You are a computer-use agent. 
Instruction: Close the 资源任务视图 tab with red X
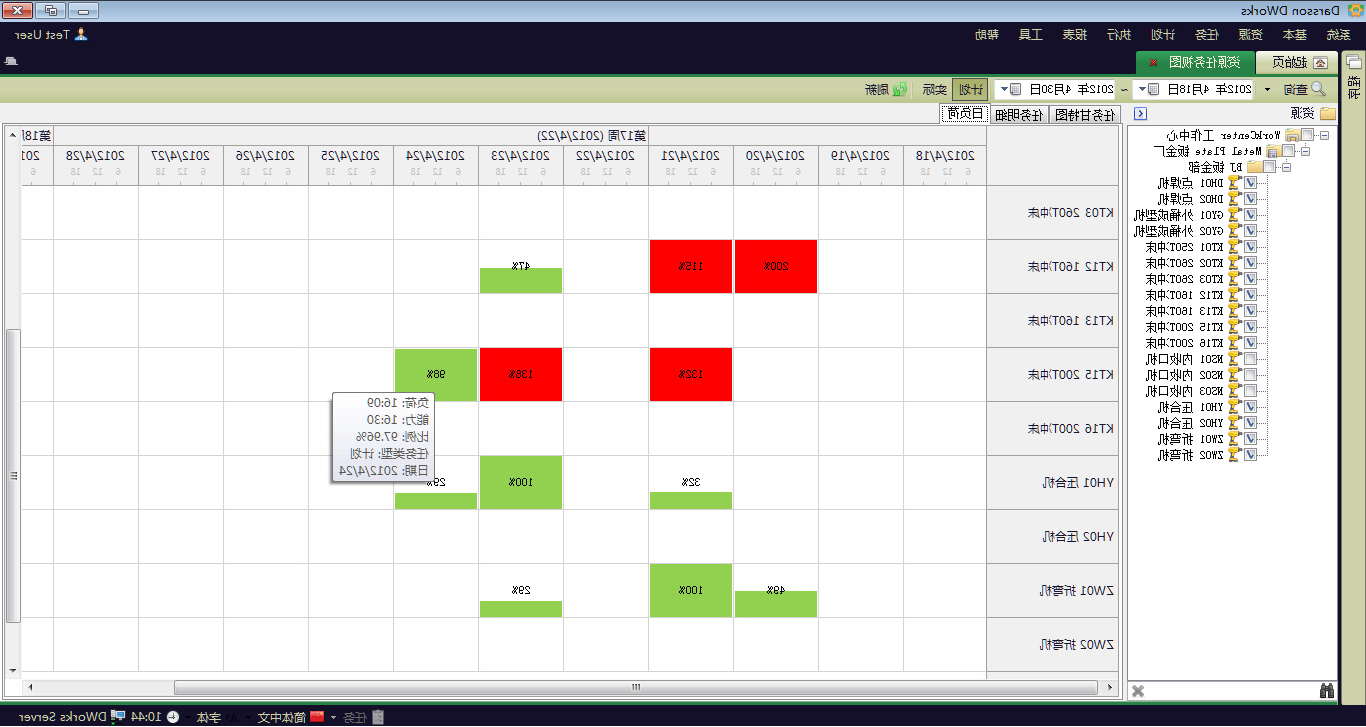click(1153, 63)
